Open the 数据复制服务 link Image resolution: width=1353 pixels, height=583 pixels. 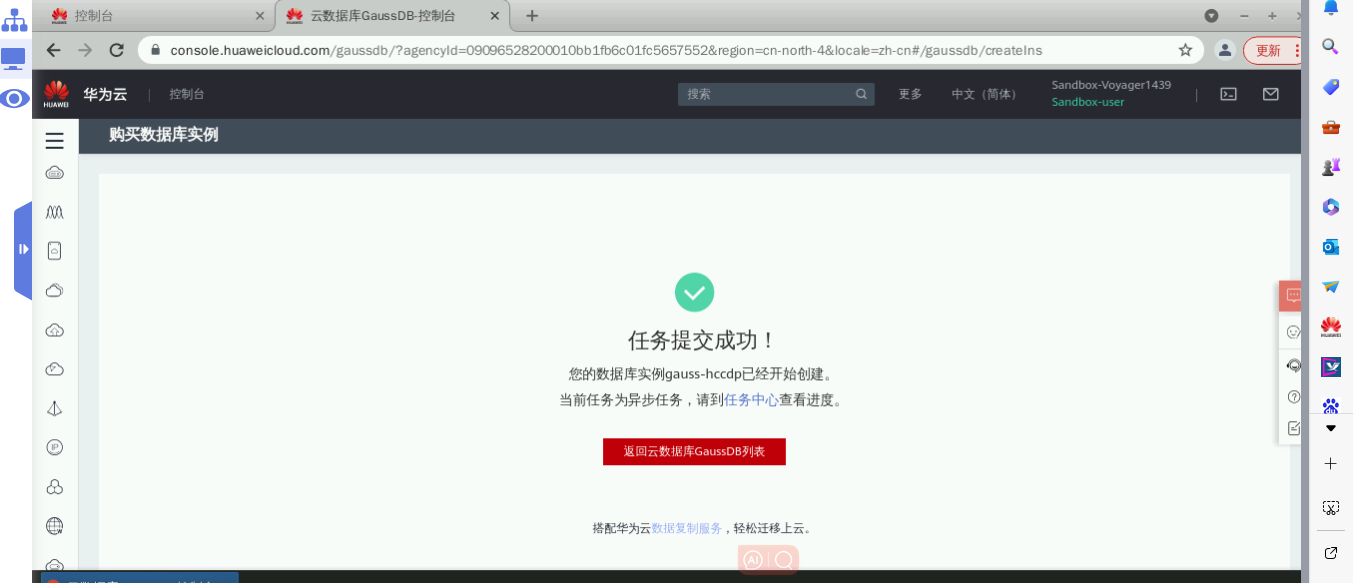686,529
